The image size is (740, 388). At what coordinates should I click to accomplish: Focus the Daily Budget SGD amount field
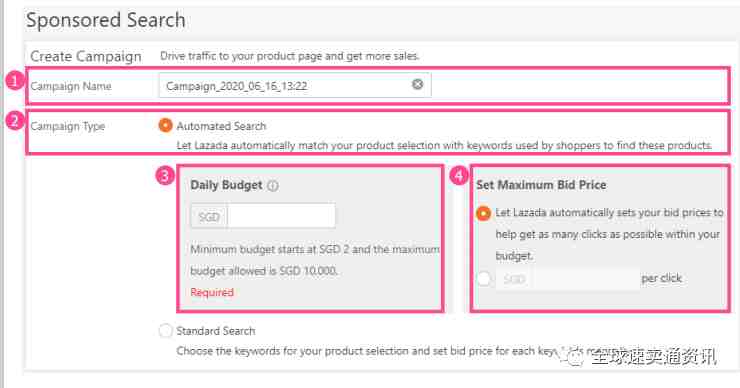tap(281, 216)
